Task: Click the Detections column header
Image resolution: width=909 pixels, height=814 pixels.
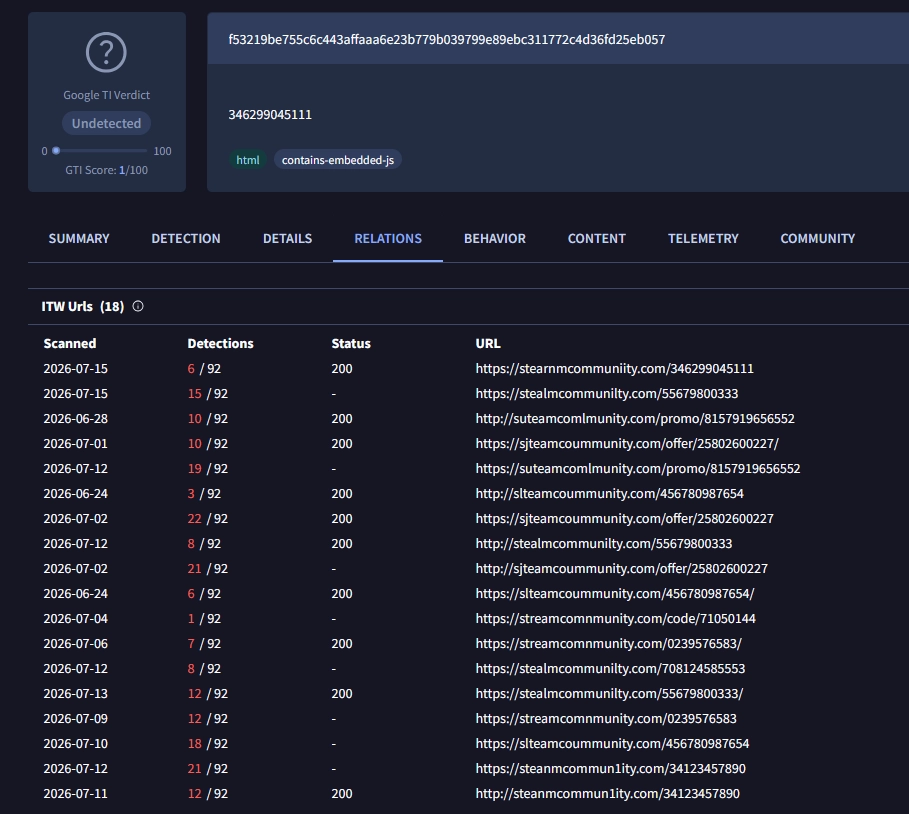Action: (220, 343)
